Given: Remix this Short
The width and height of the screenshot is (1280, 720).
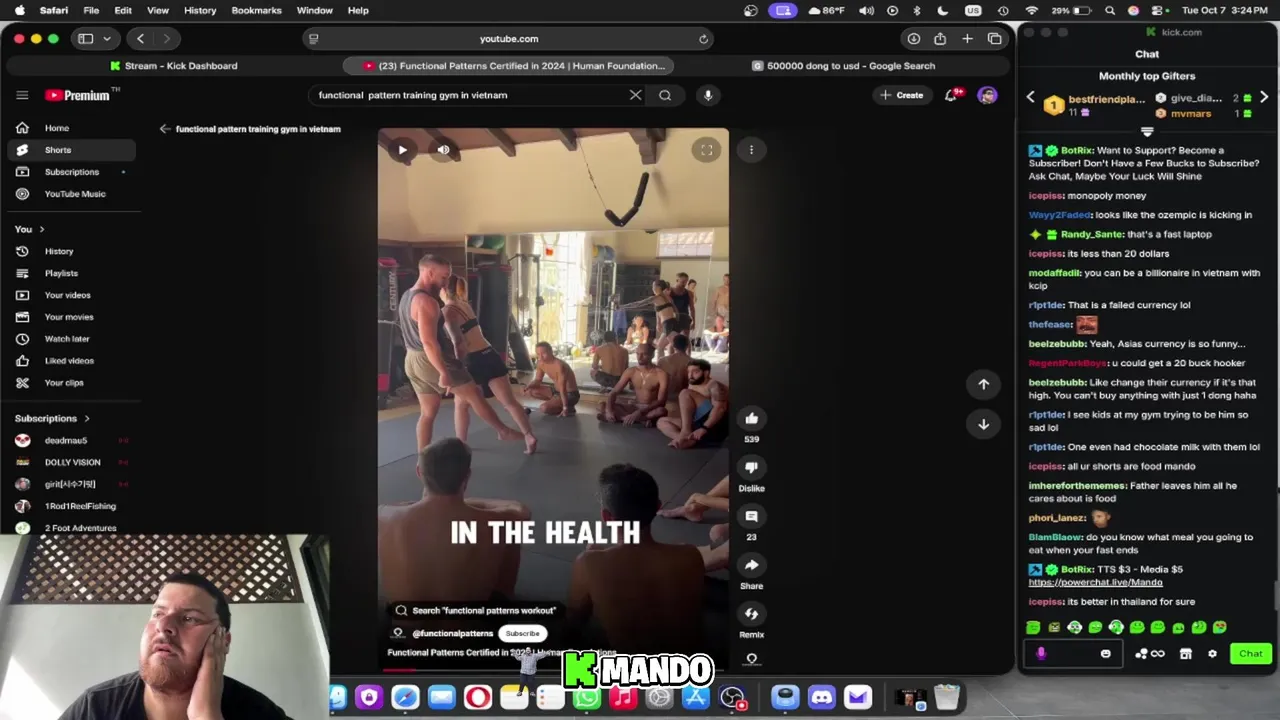Looking at the screenshot, I should click(751, 614).
